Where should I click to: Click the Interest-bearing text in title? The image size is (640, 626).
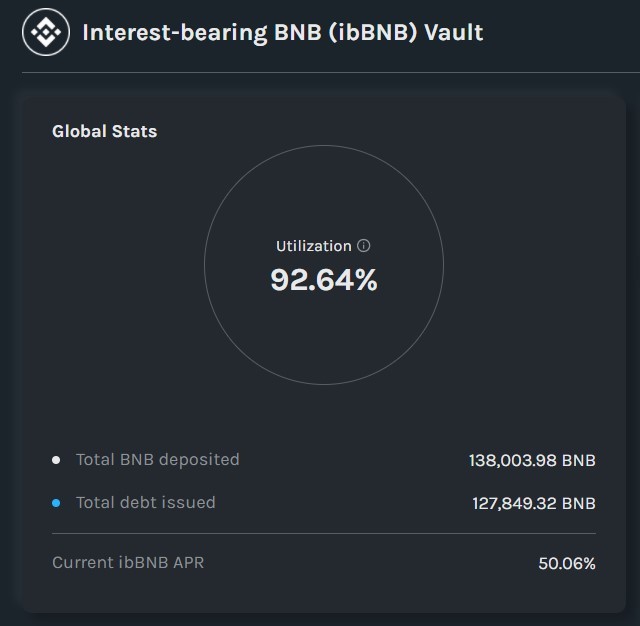click(x=175, y=33)
